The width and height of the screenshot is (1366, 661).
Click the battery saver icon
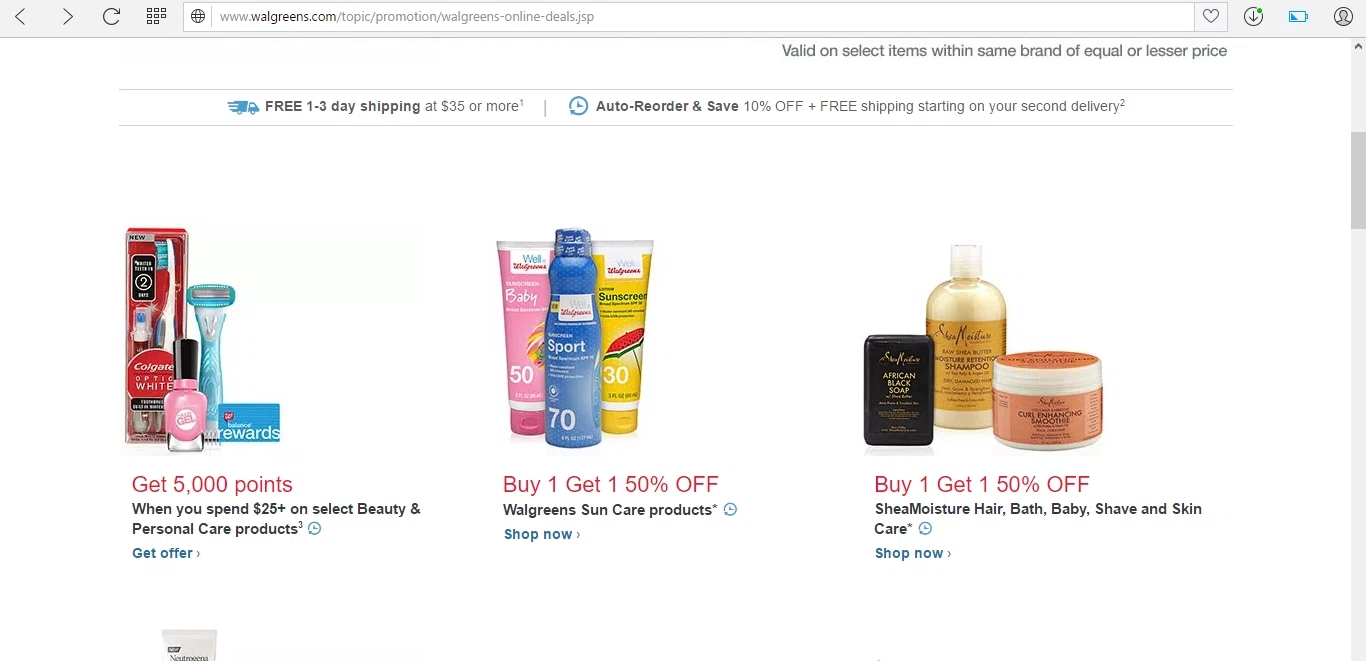coord(1298,16)
